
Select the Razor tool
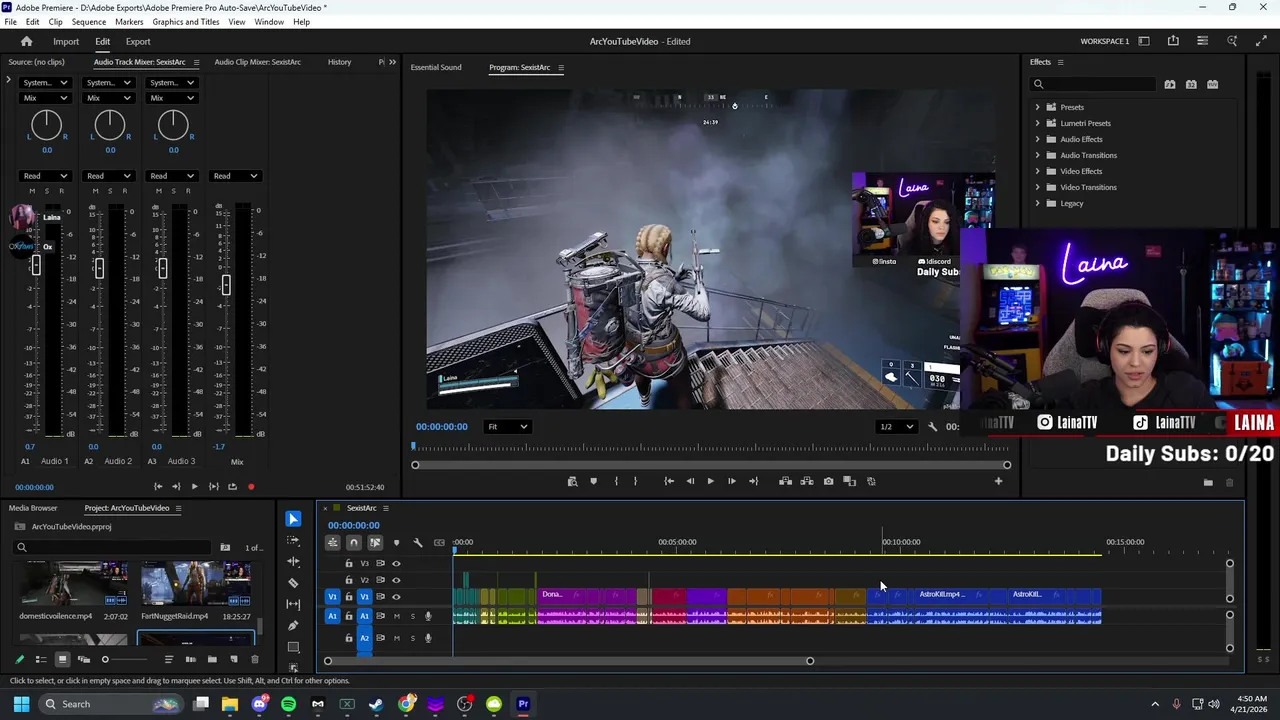click(x=293, y=583)
